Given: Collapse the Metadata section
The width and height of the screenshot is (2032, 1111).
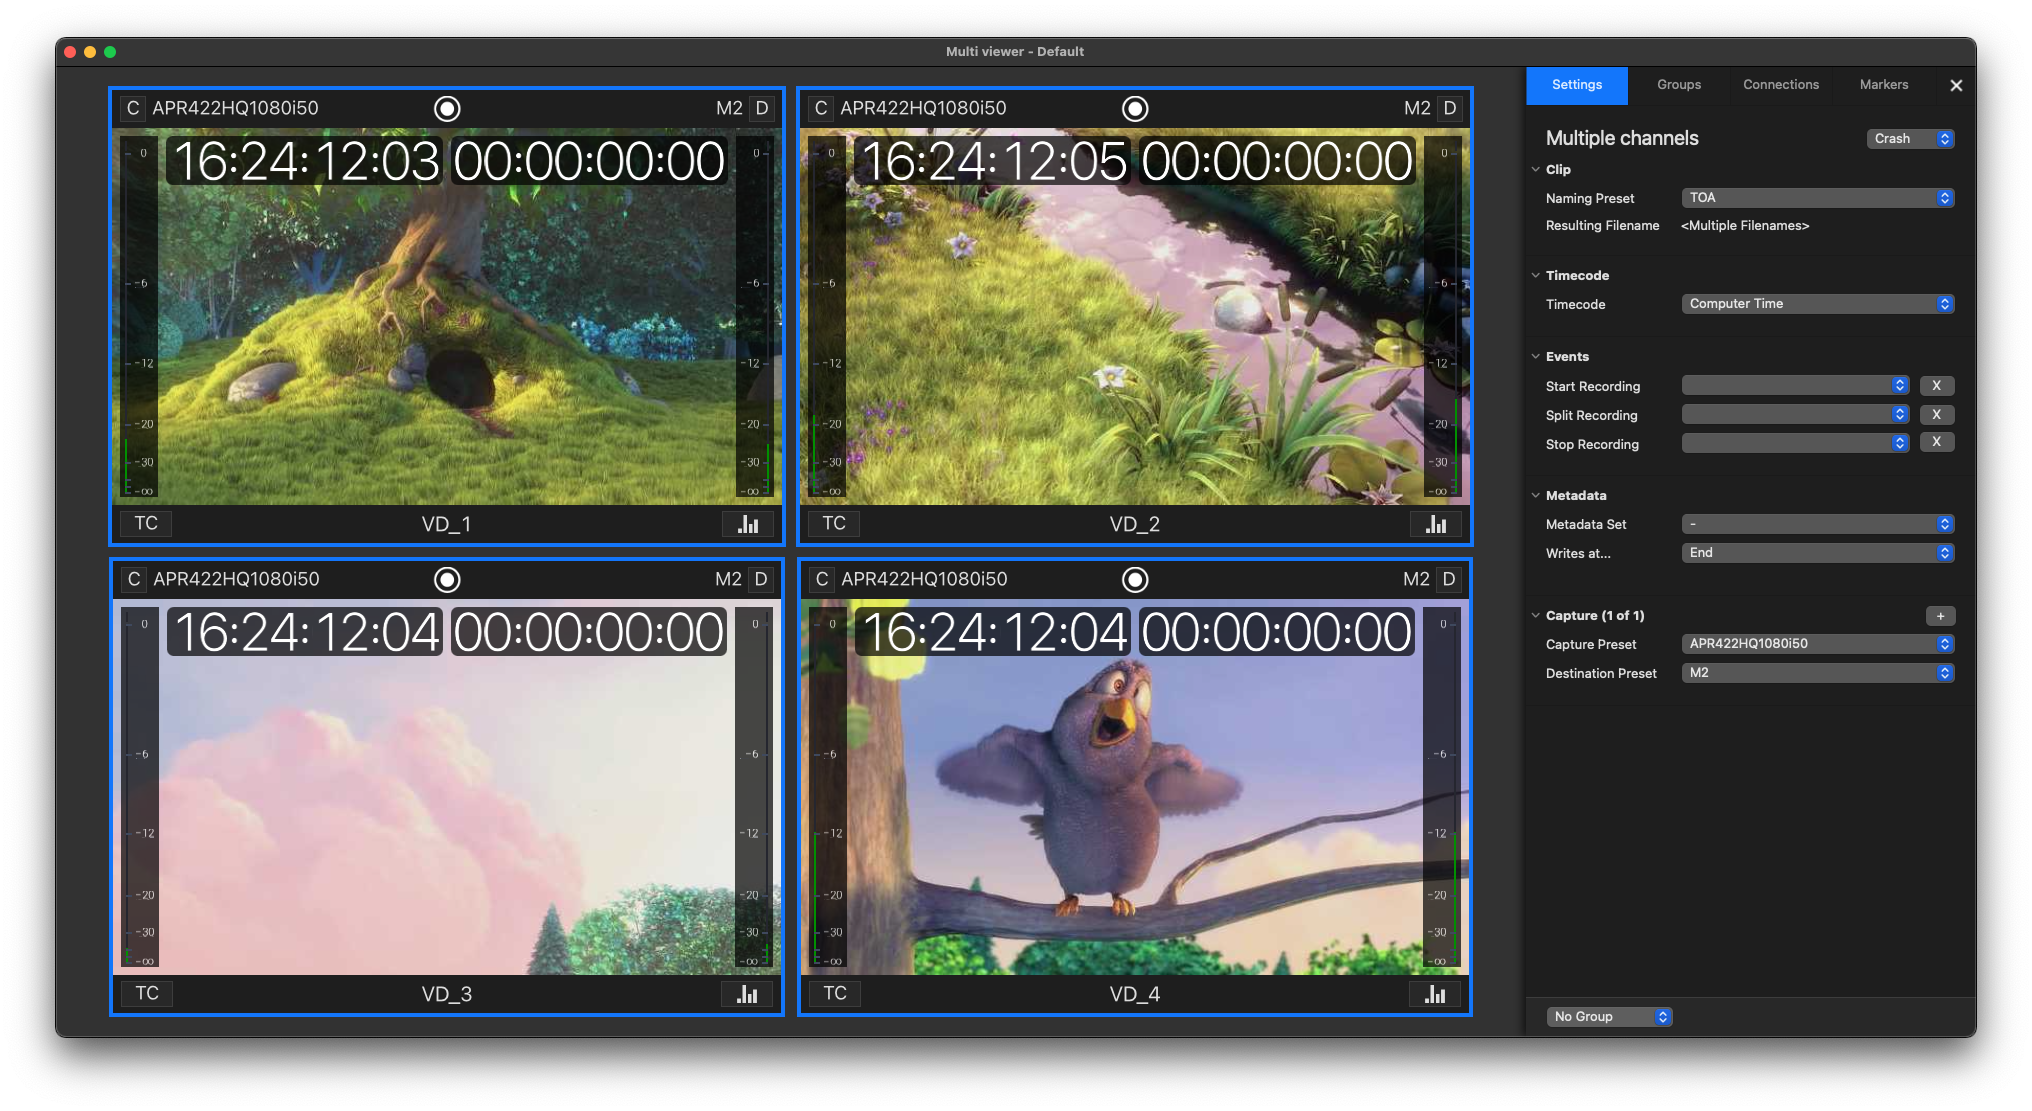Looking at the screenshot, I should 1536,496.
